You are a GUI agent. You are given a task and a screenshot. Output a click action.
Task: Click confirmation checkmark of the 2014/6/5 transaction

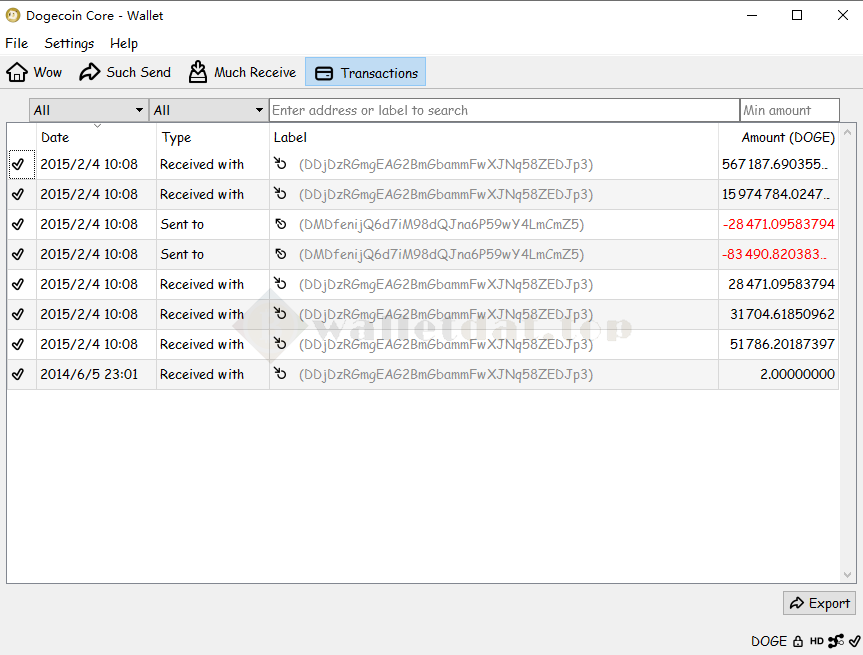click(18, 374)
